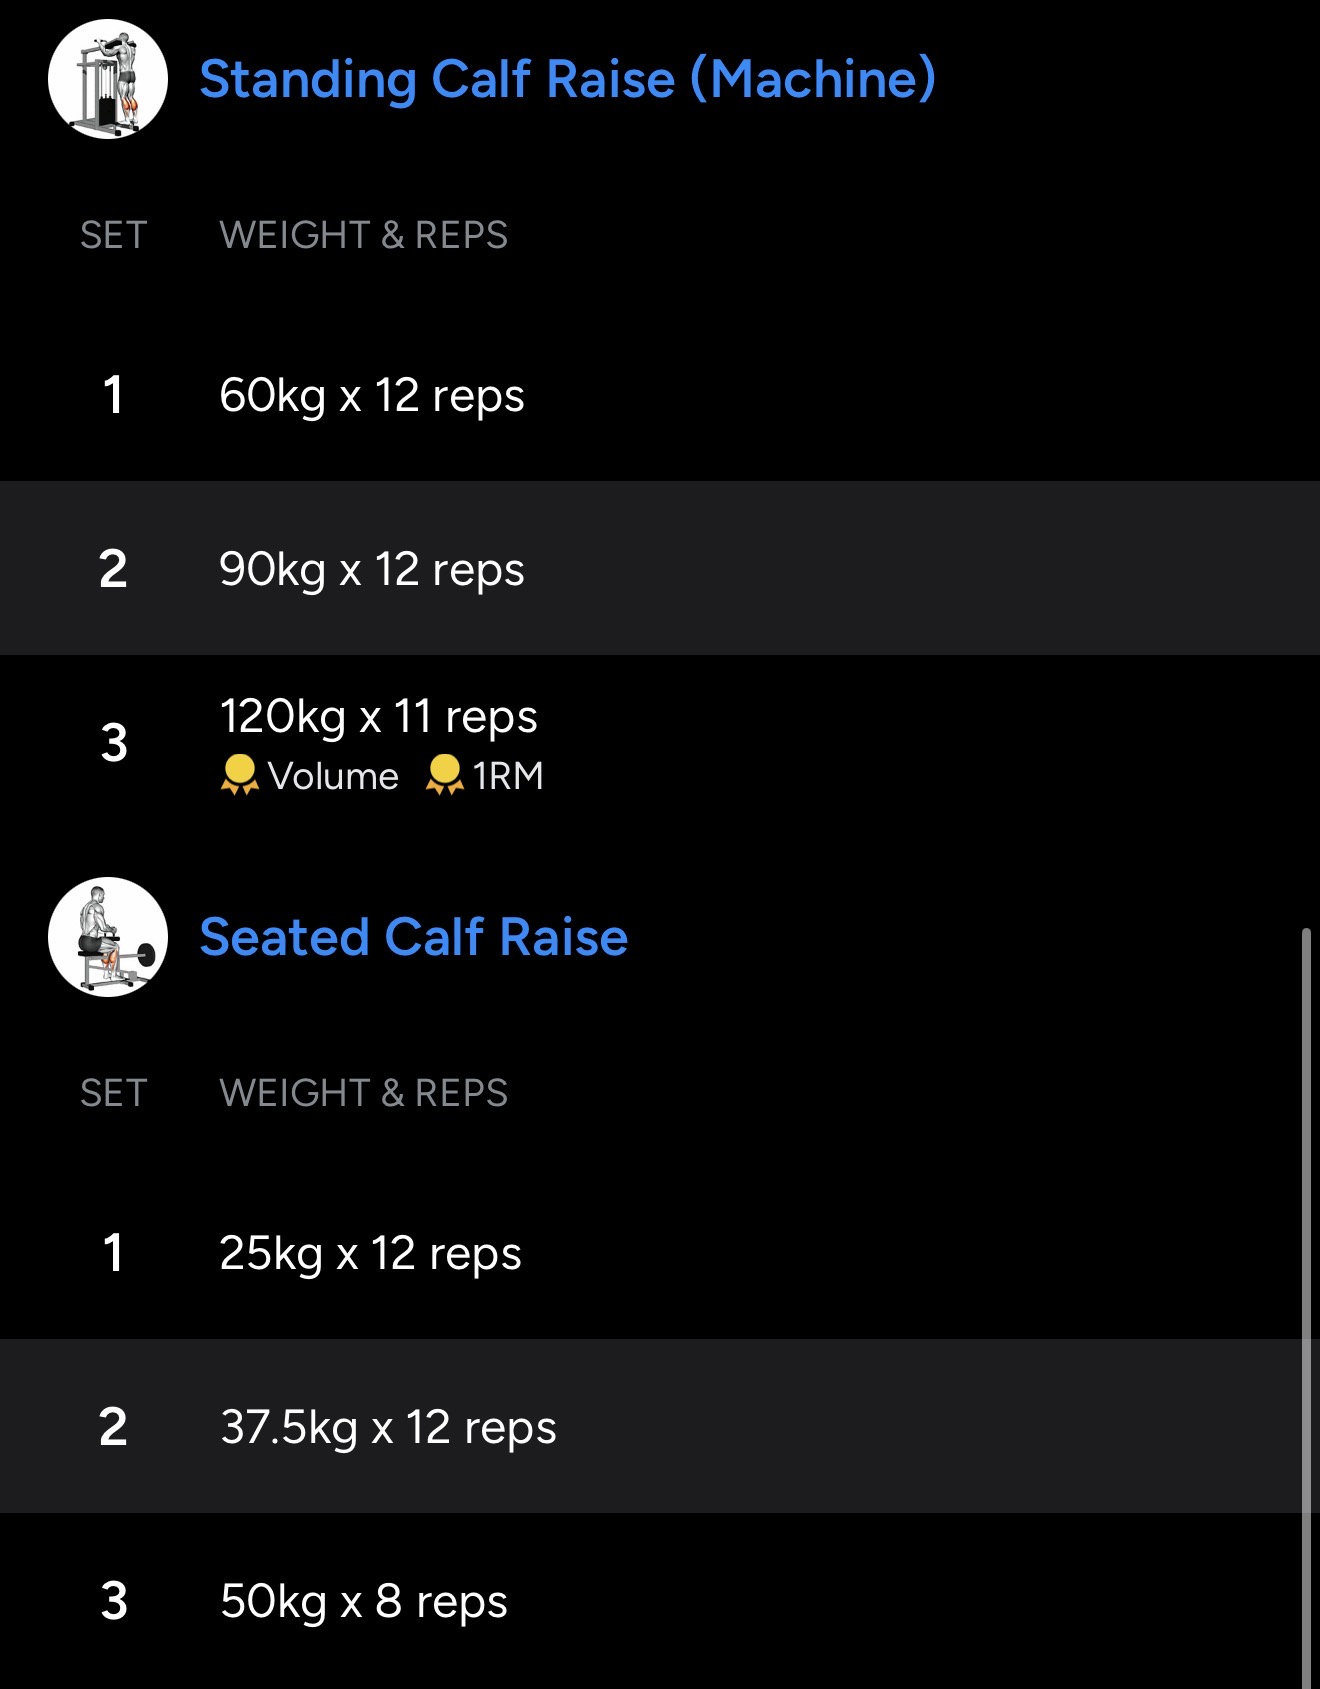
Task: Click set number 3 of Standing Calf Raise
Action: click(x=114, y=743)
